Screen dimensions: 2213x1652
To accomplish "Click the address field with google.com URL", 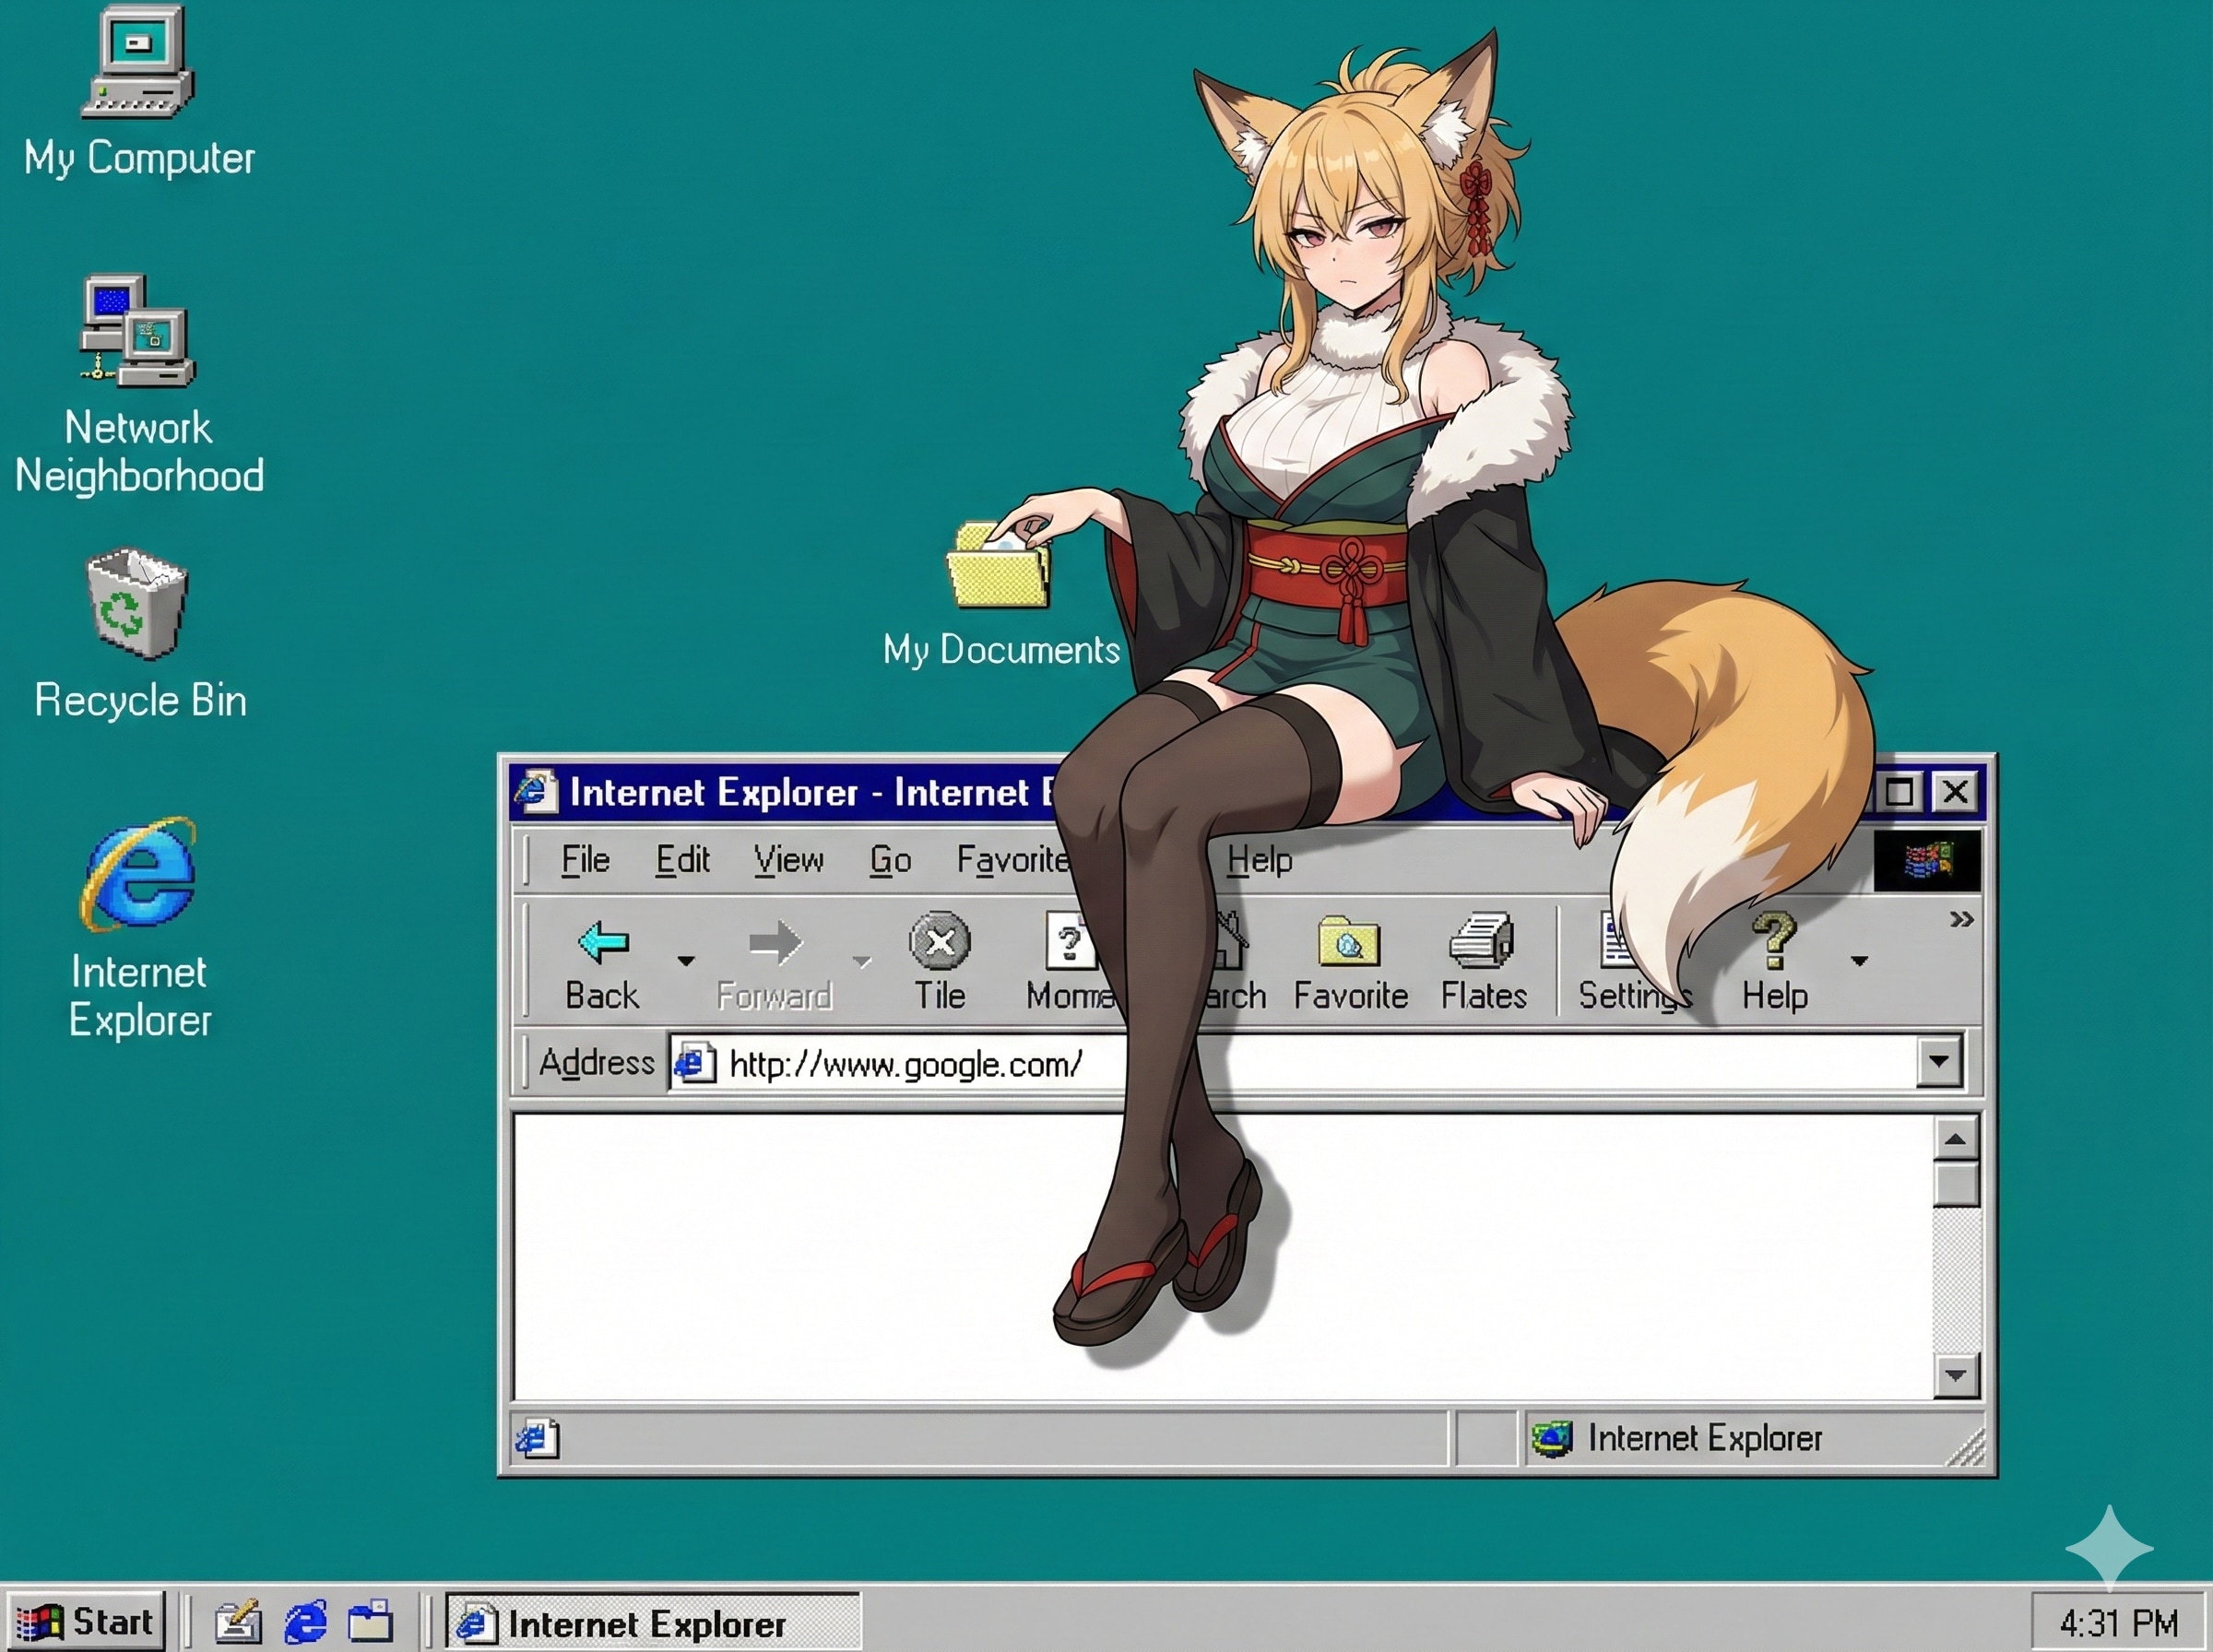I will 1300,1063.
